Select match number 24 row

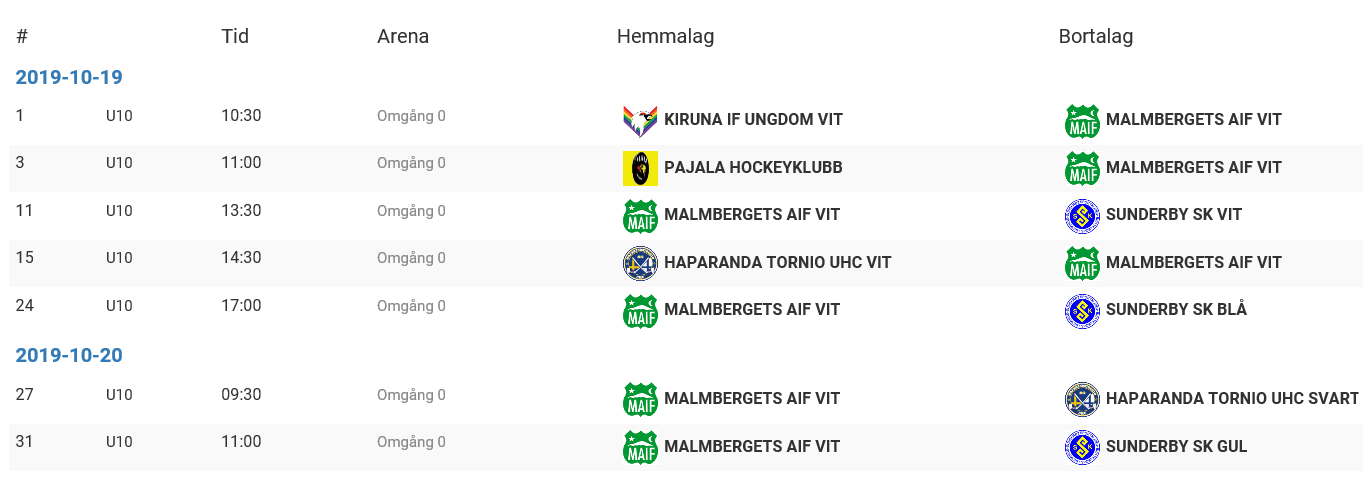(25, 306)
